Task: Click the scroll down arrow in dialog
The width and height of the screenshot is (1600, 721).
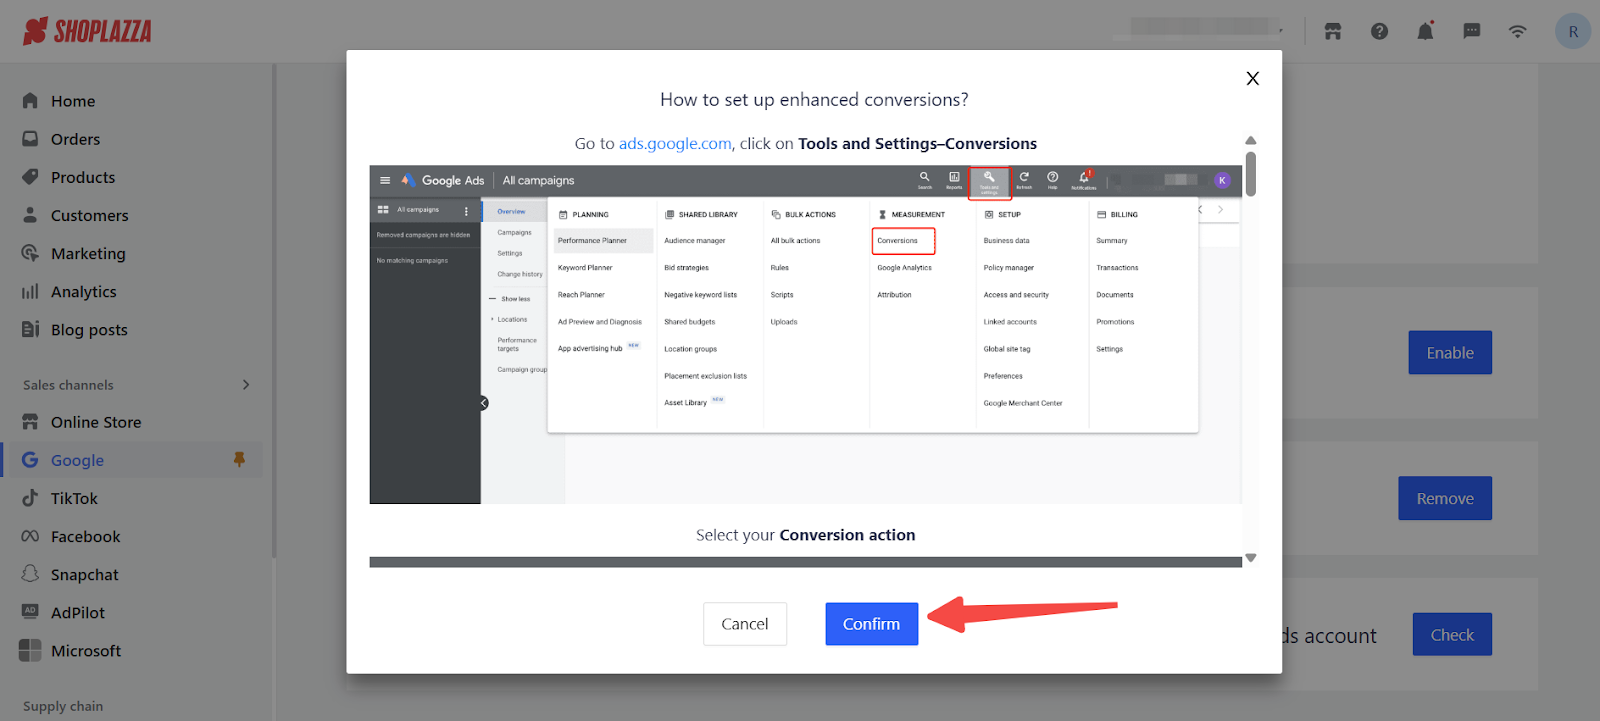Action: click(1250, 558)
